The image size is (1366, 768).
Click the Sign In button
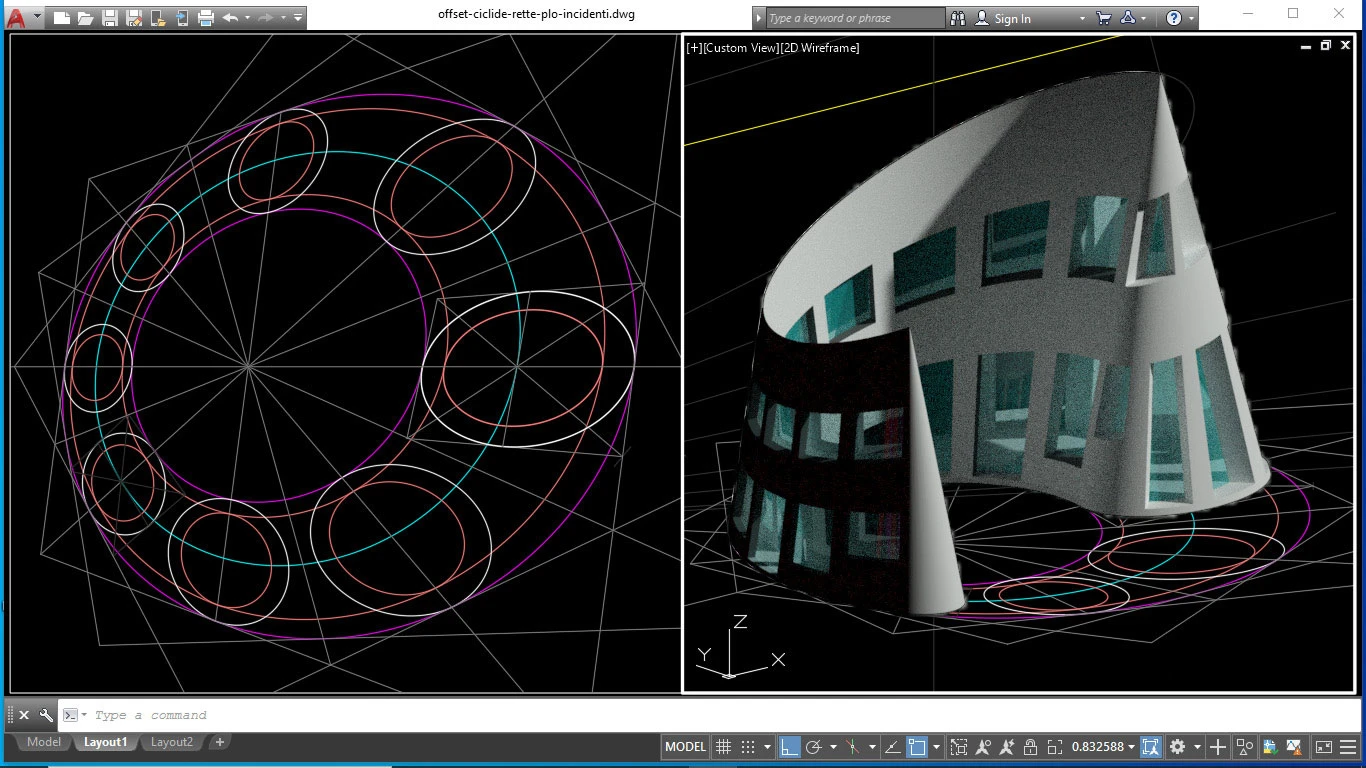[1012, 18]
